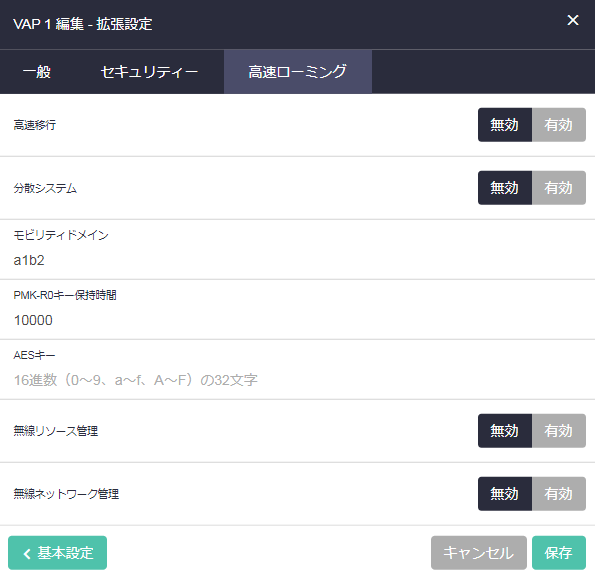Cancel changes with キャンセル
This screenshot has height=579, width=595.
(x=479, y=553)
